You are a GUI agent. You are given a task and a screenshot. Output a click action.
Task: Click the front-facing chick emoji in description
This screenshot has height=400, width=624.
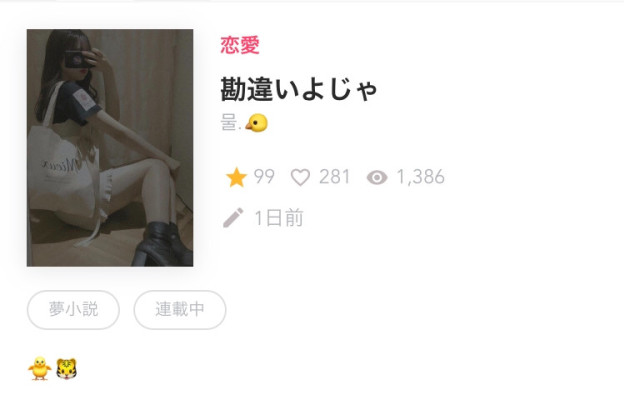coord(39,368)
